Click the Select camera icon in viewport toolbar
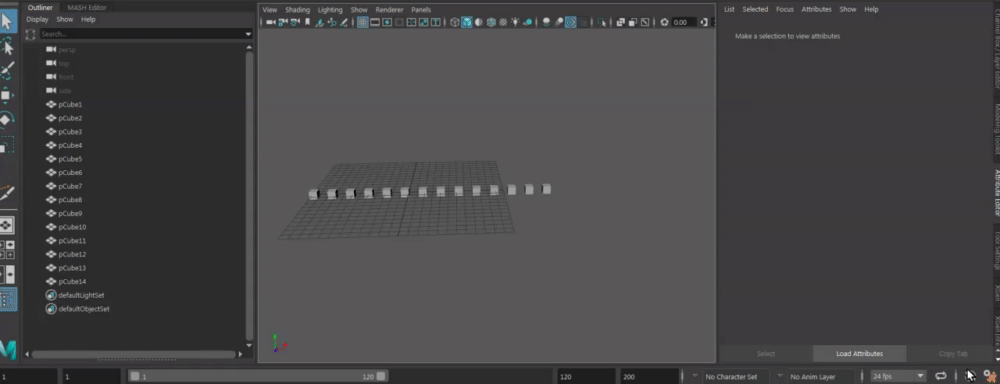 coord(270,22)
